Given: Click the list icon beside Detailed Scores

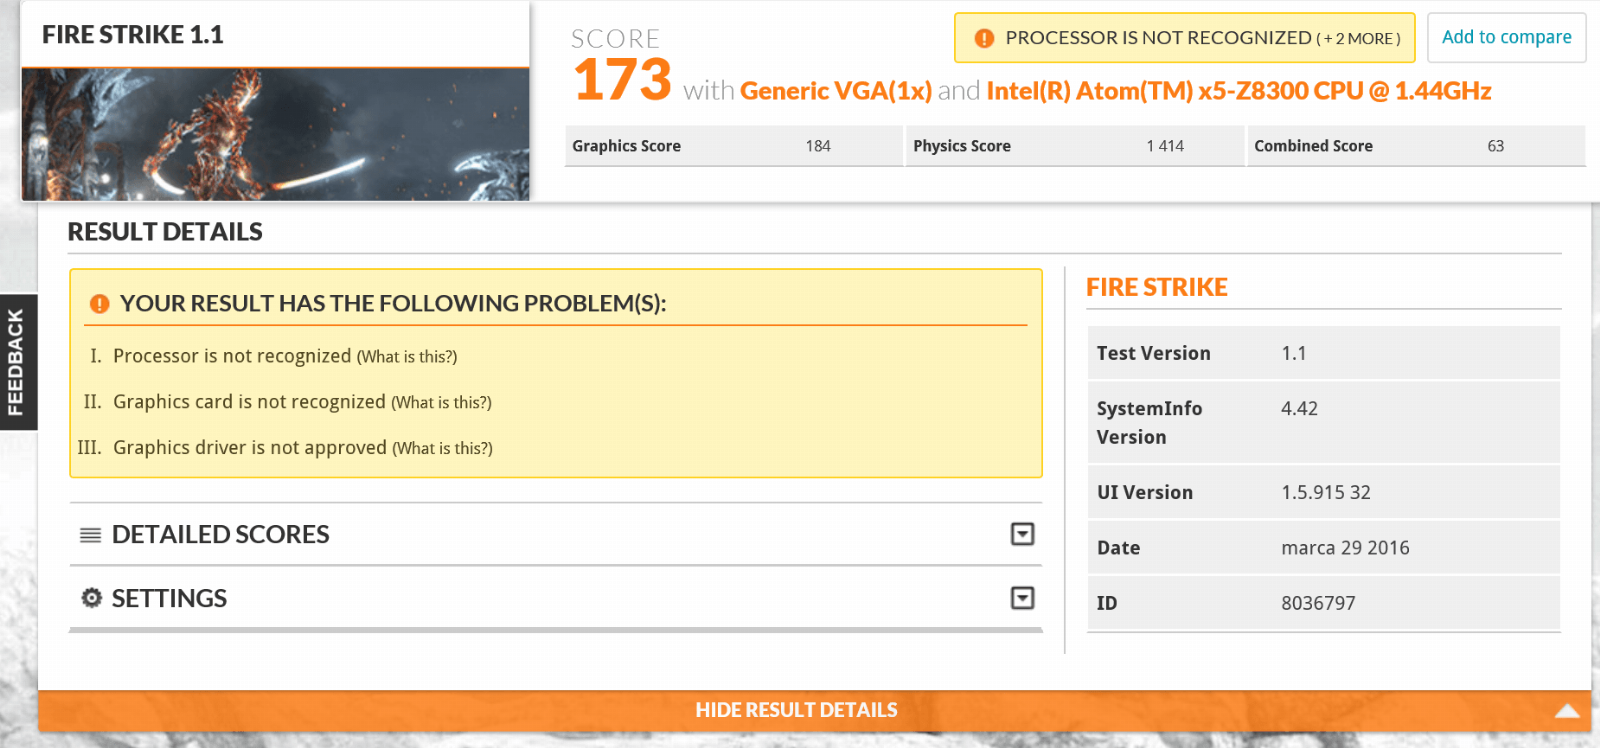Looking at the screenshot, I should click(90, 535).
